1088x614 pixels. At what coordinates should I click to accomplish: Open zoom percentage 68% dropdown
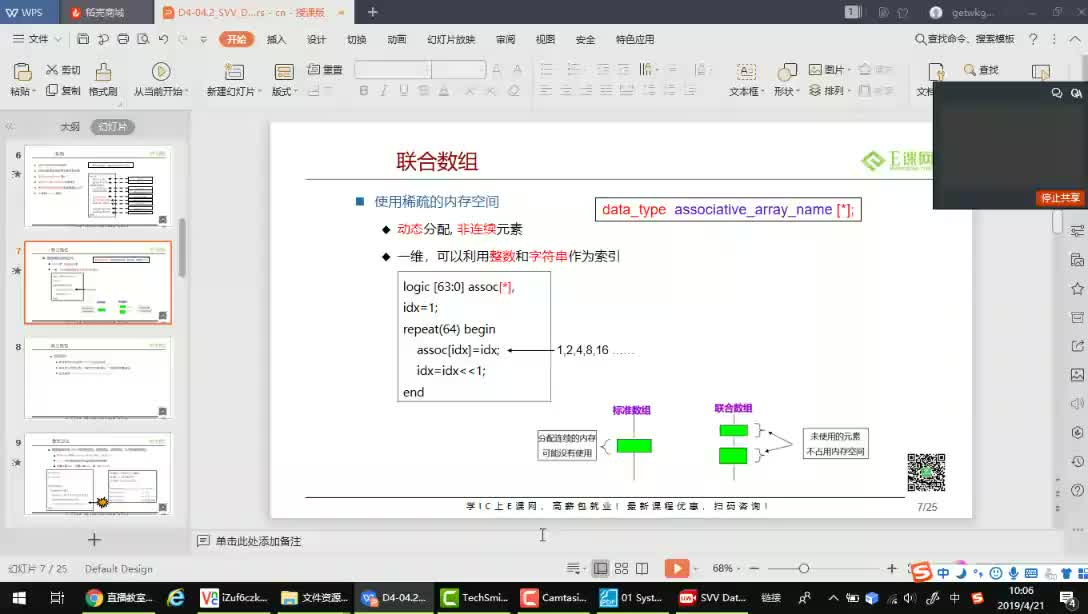[726, 568]
